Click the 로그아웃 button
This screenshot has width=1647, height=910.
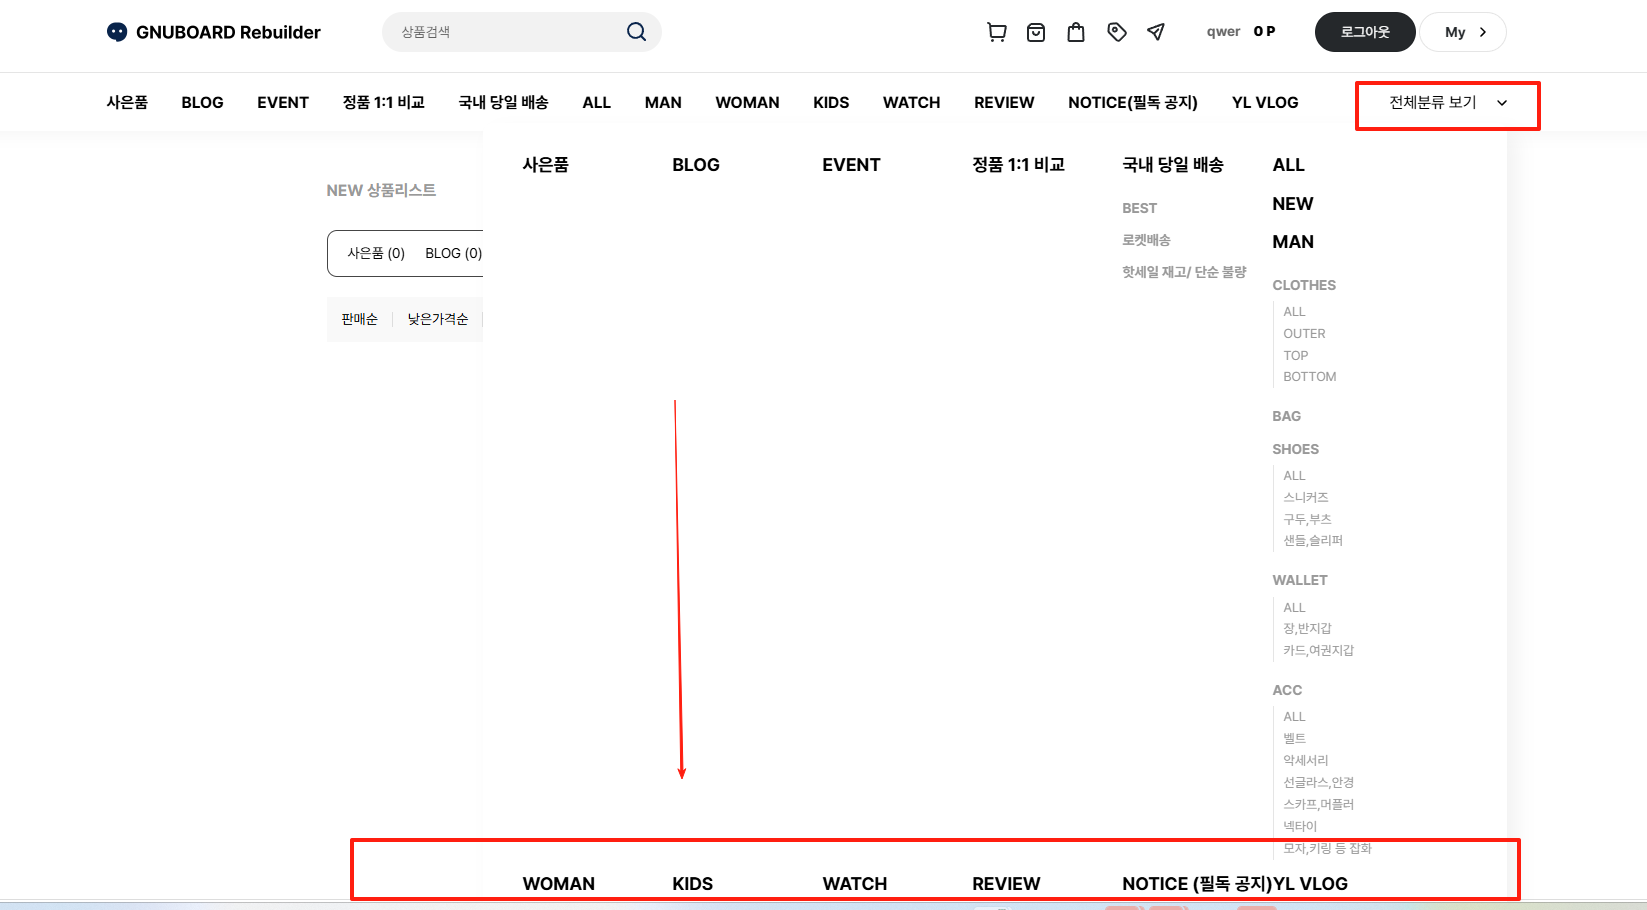click(x=1365, y=32)
